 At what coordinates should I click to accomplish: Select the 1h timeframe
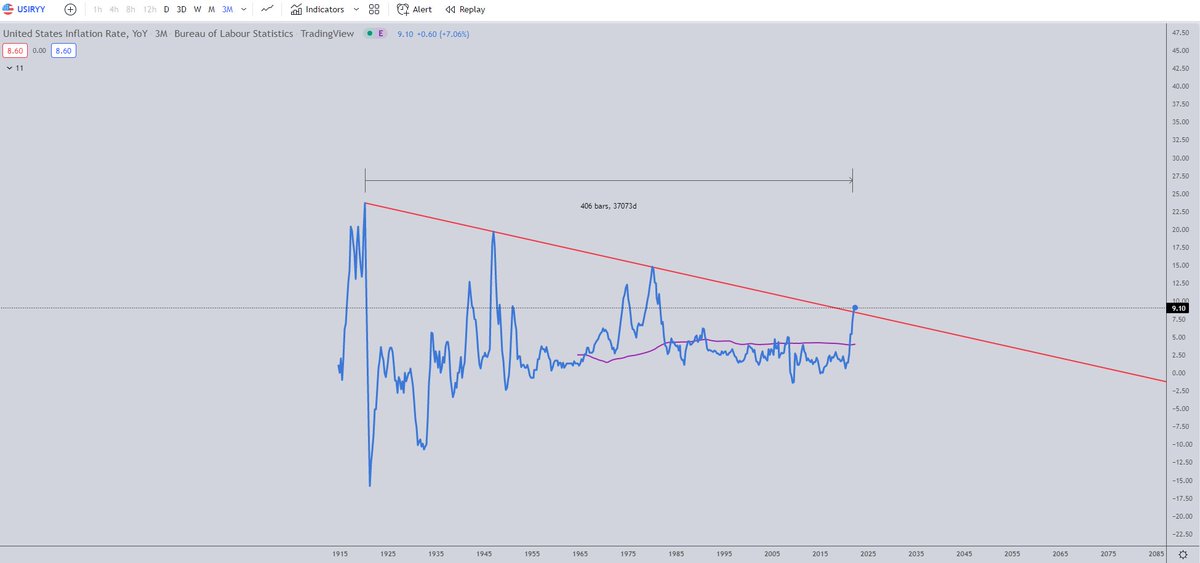point(97,9)
